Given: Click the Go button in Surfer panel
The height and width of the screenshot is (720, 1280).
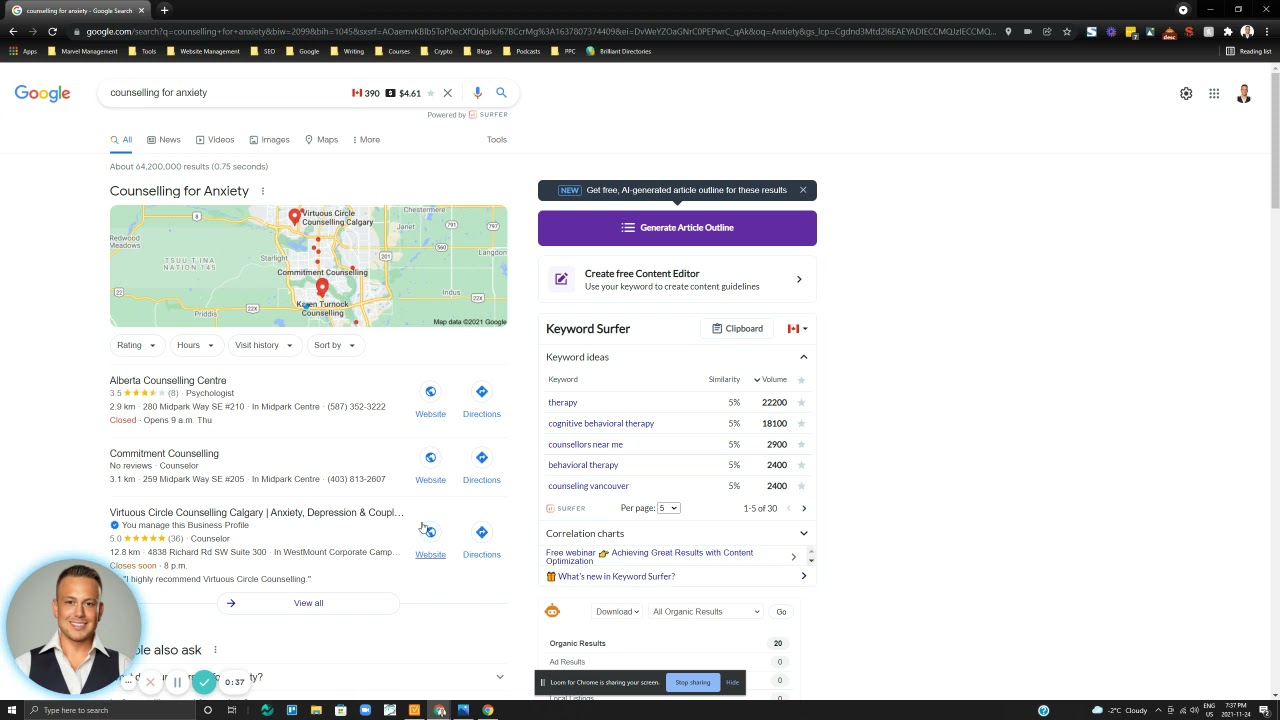Looking at the screenshot, I should (x=781, y=612).
